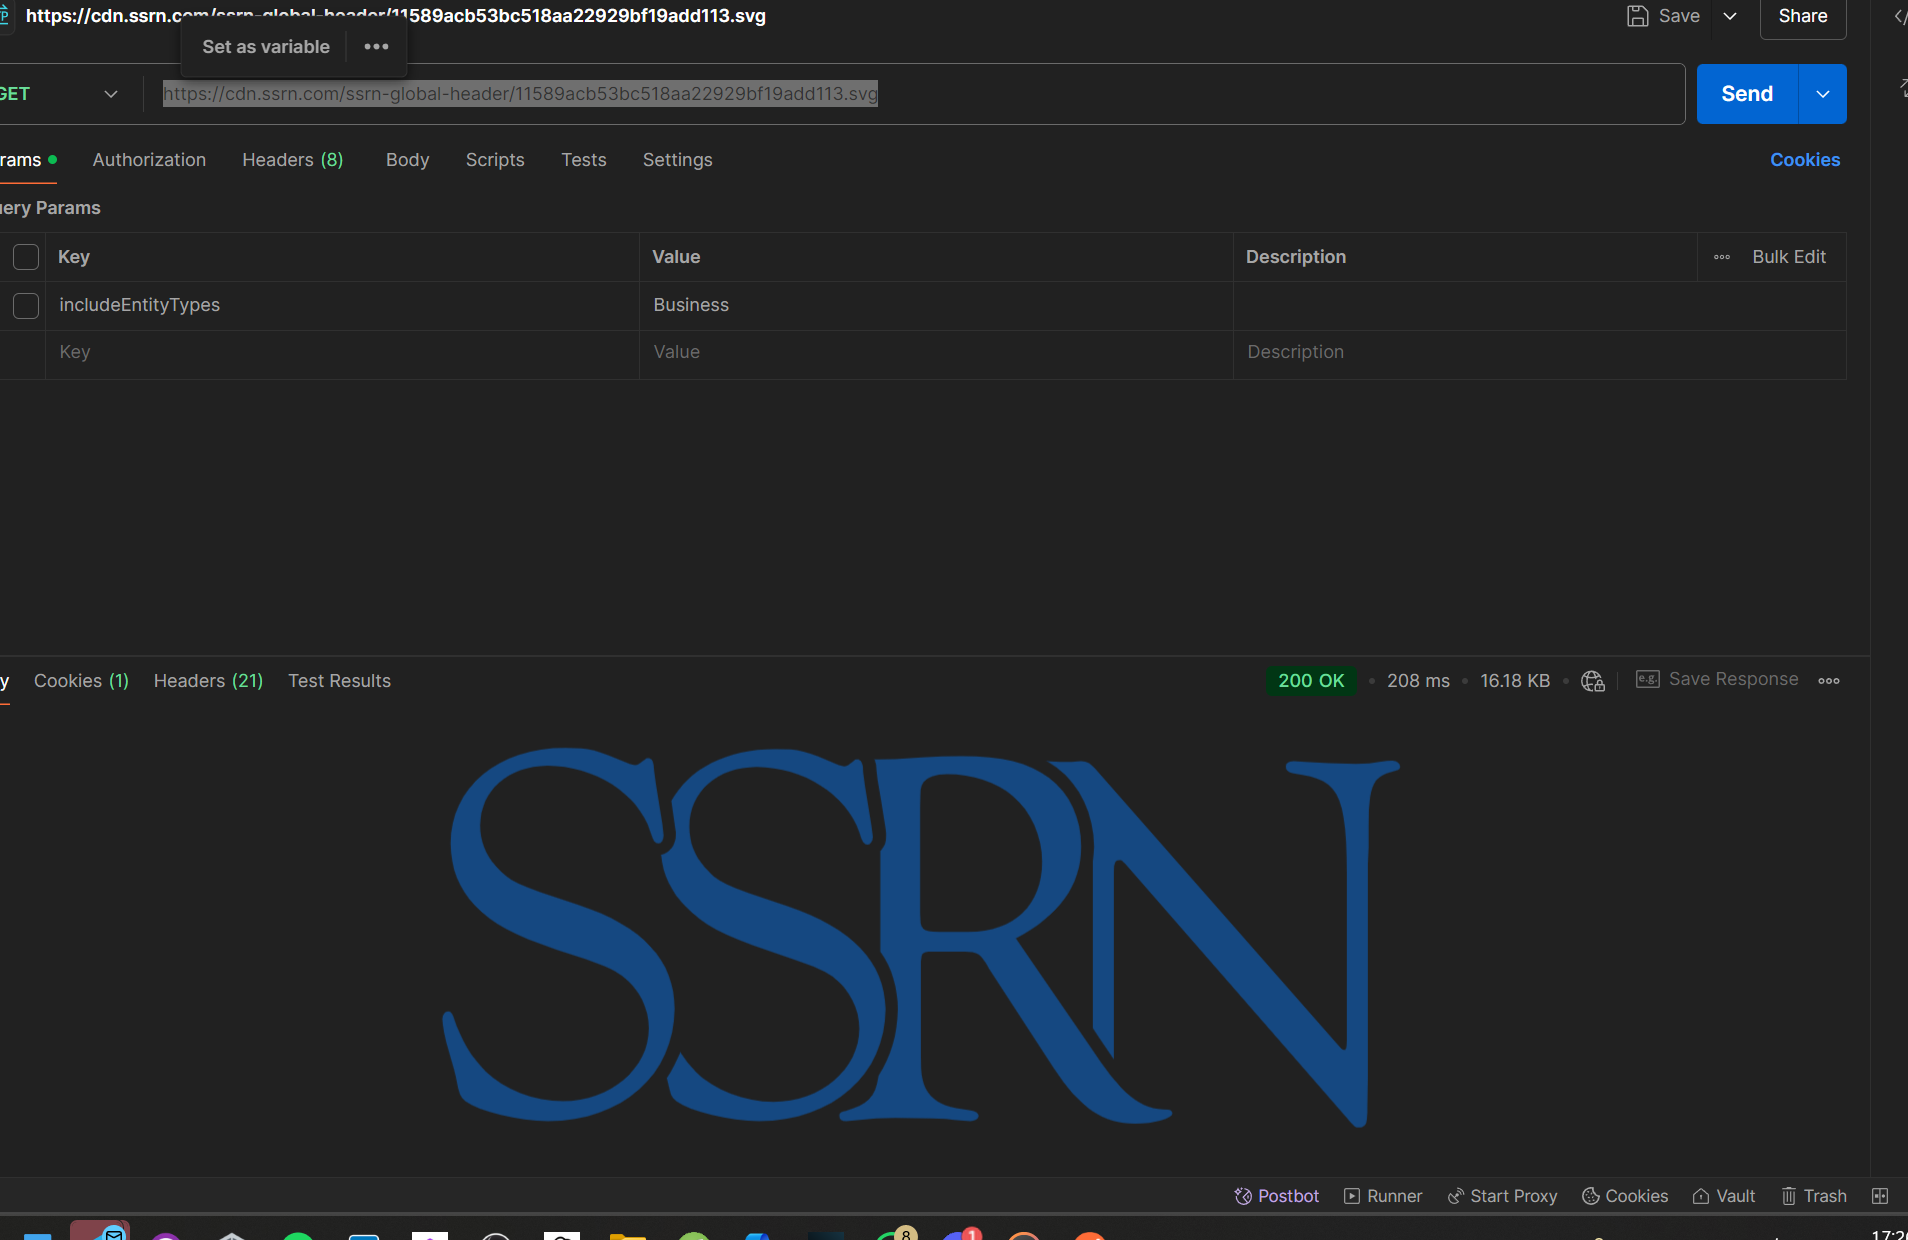The width and height of the screenshot is (1908, 1240).
Task: Click the SSRN logo response preview
Action: pyautogui.click(x=921, y=937)
